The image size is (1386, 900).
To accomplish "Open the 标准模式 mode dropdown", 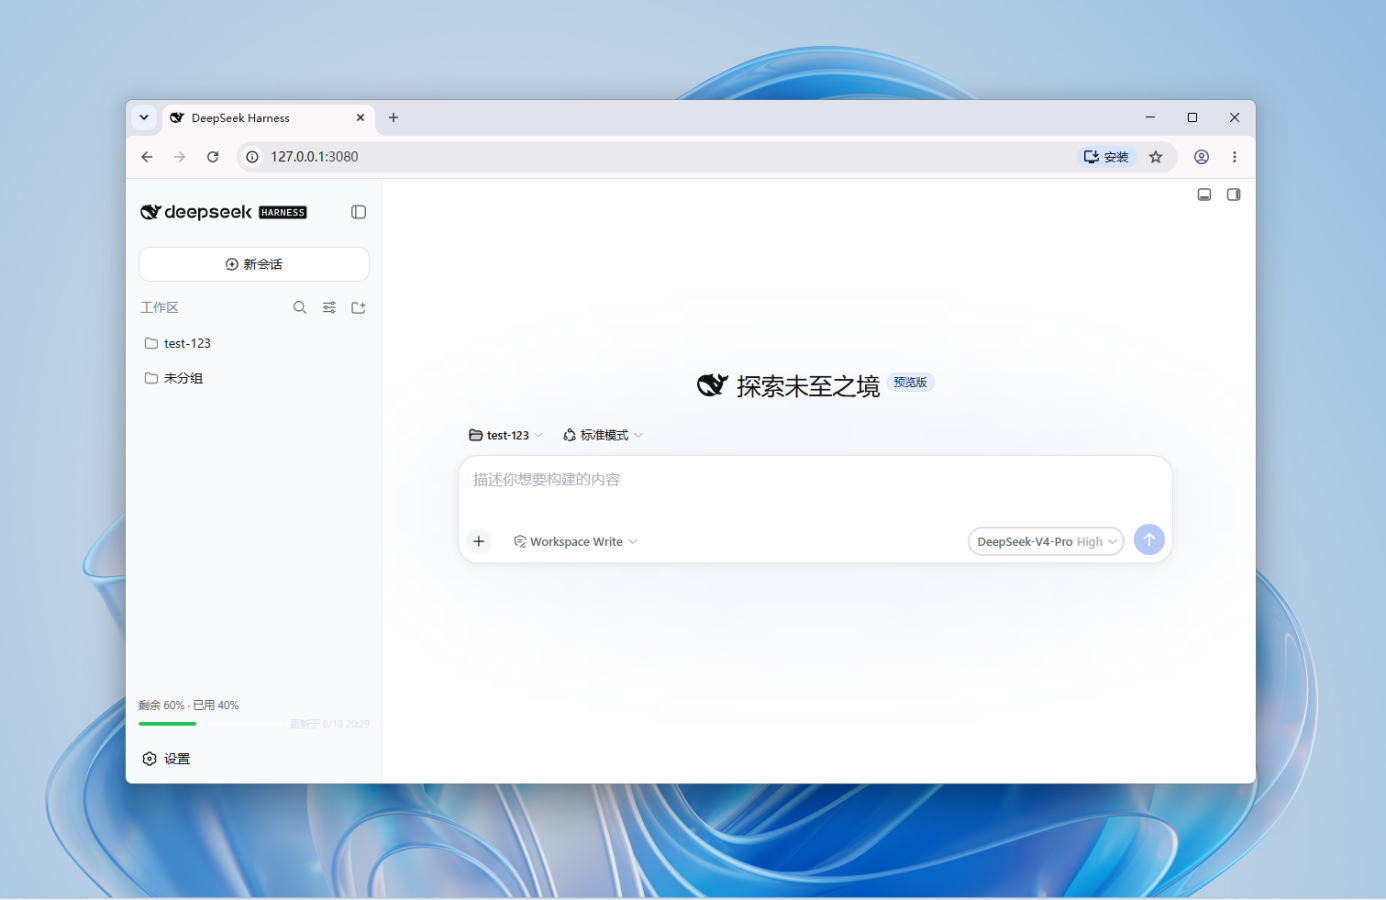I will pyautogui.click(x=603, y=435).
